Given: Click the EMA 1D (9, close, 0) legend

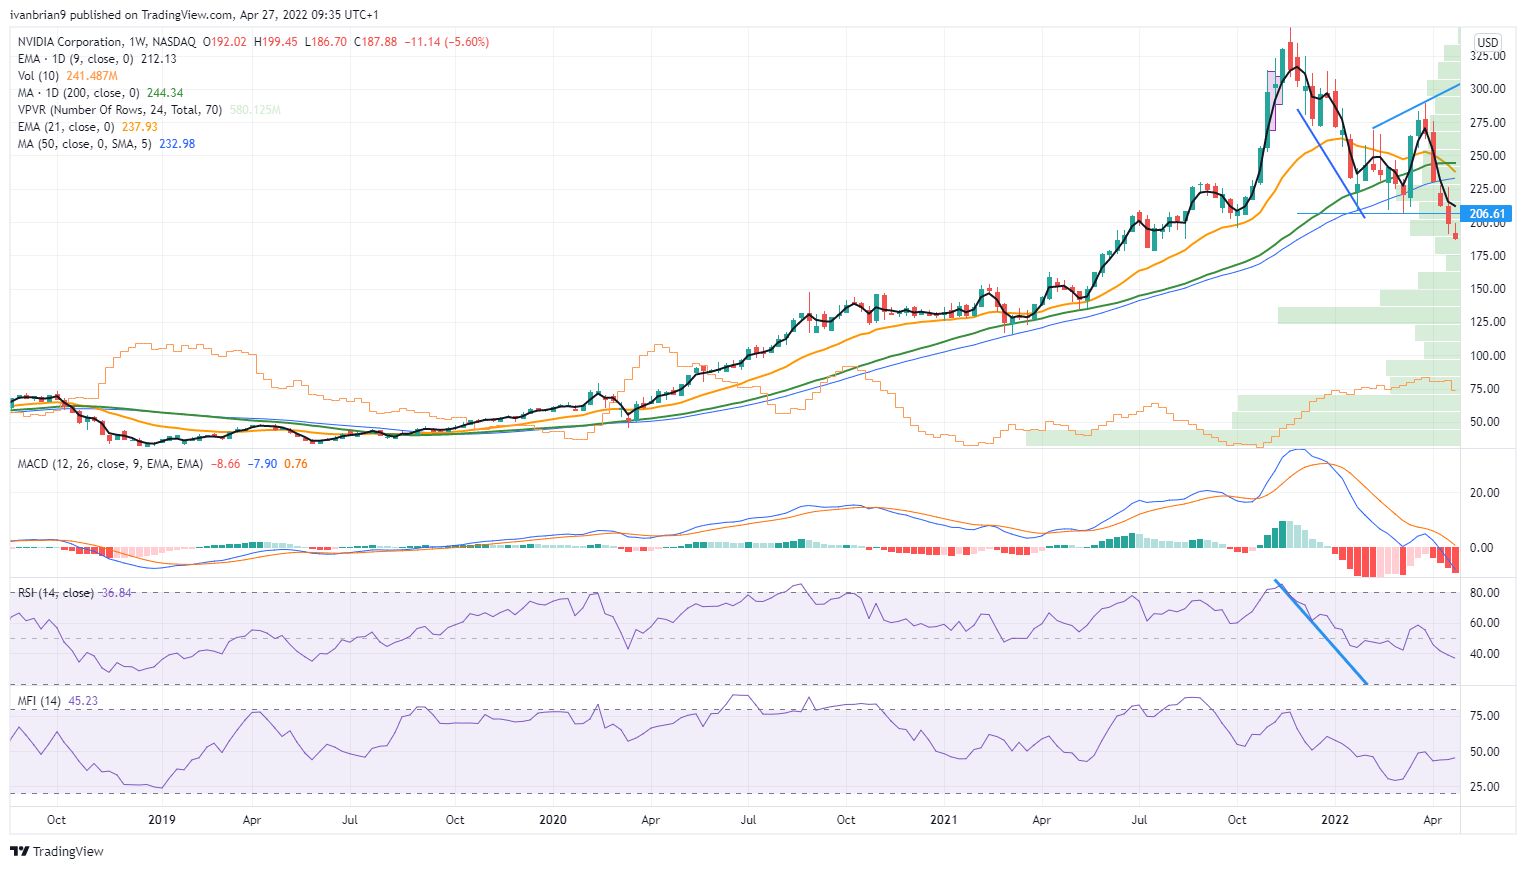Looking at the screenshot, I should tap(77, 59).
